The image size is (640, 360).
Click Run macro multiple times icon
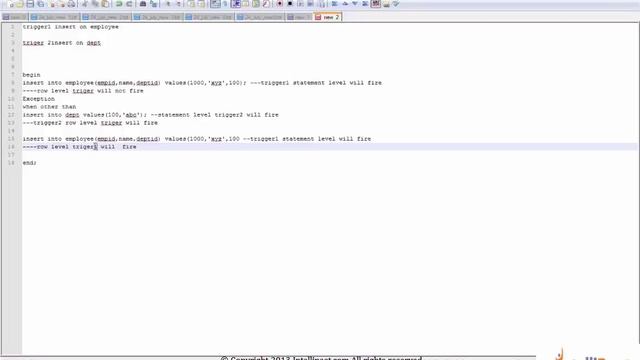[310, 4]
